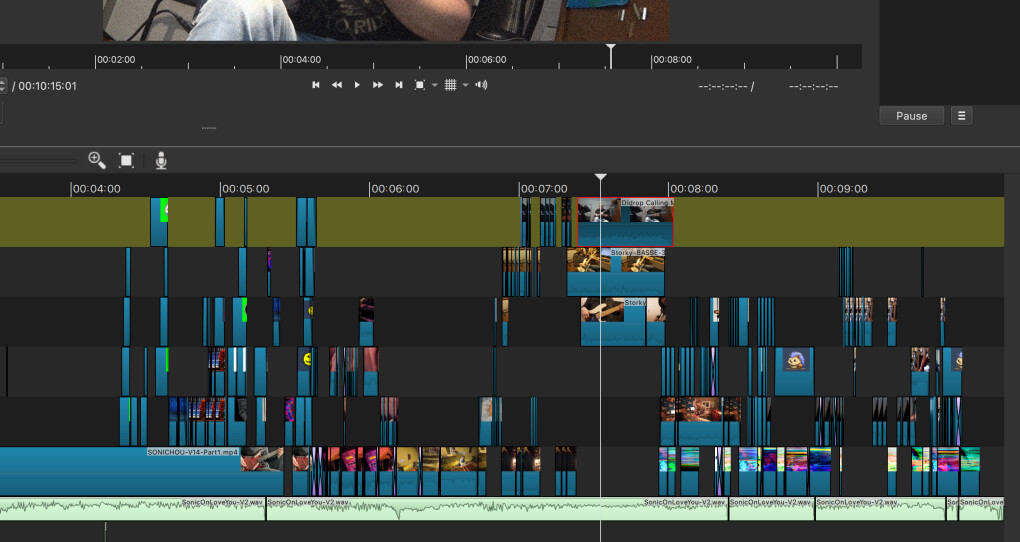Click the selection duration timecode display
The image size is (1020, 542).
point(813,86)
